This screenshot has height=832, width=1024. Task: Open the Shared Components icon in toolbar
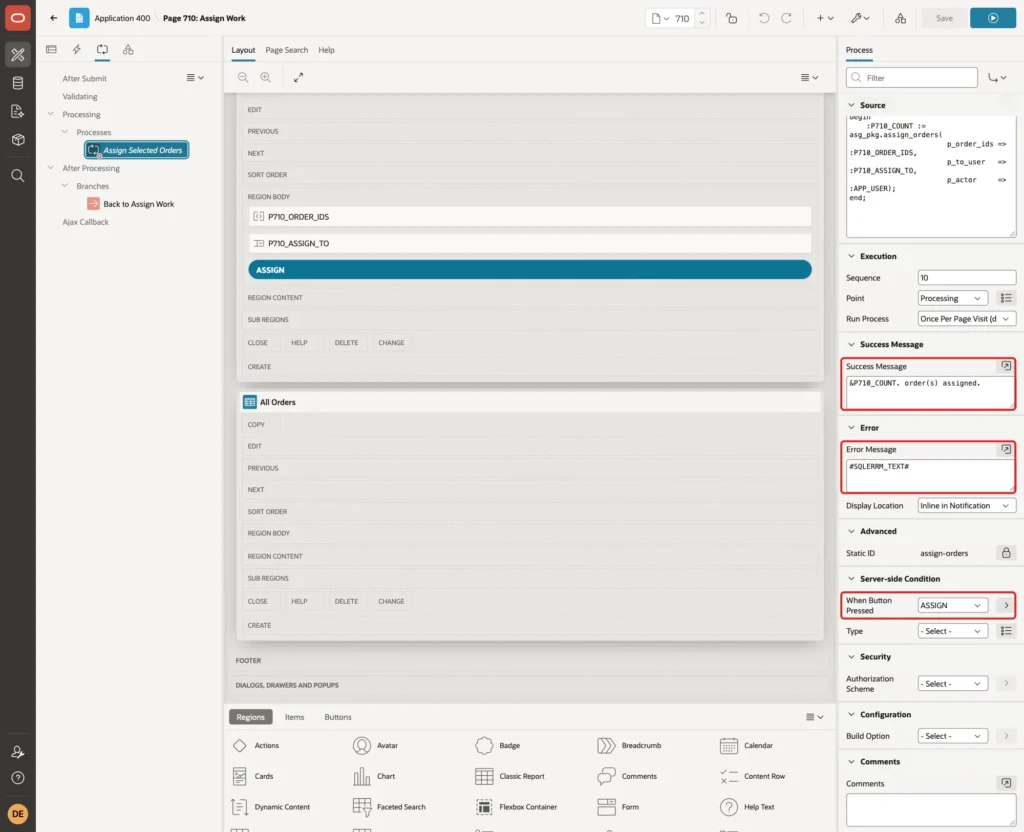pyautogui.click(x=901, y=18)
